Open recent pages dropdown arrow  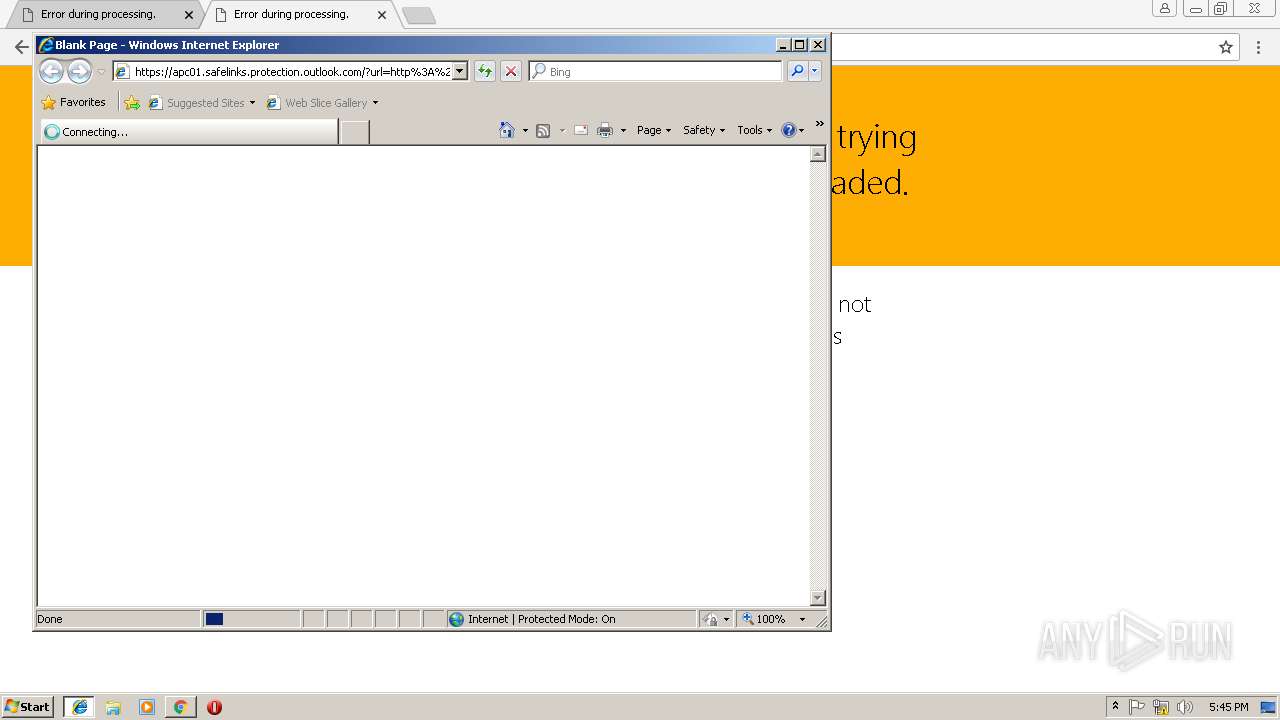click(101, 72)
